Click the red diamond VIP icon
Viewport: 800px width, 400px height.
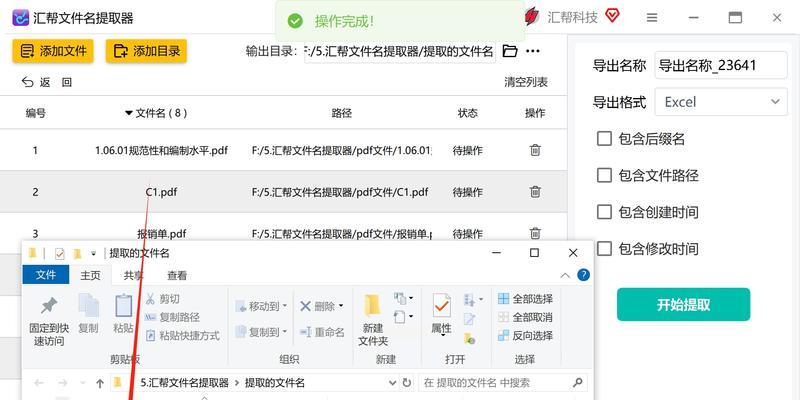(x=612, y=16)
